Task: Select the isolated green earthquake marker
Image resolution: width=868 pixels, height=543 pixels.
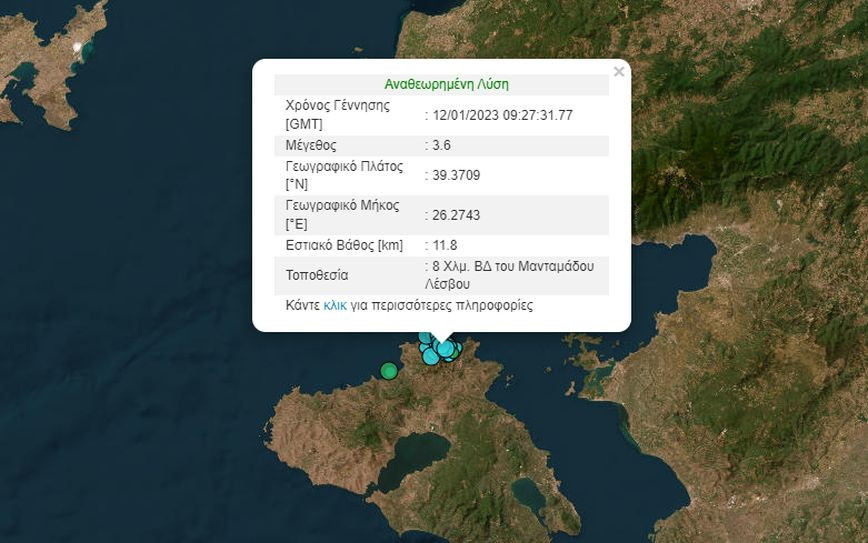Action: point(389,371)
